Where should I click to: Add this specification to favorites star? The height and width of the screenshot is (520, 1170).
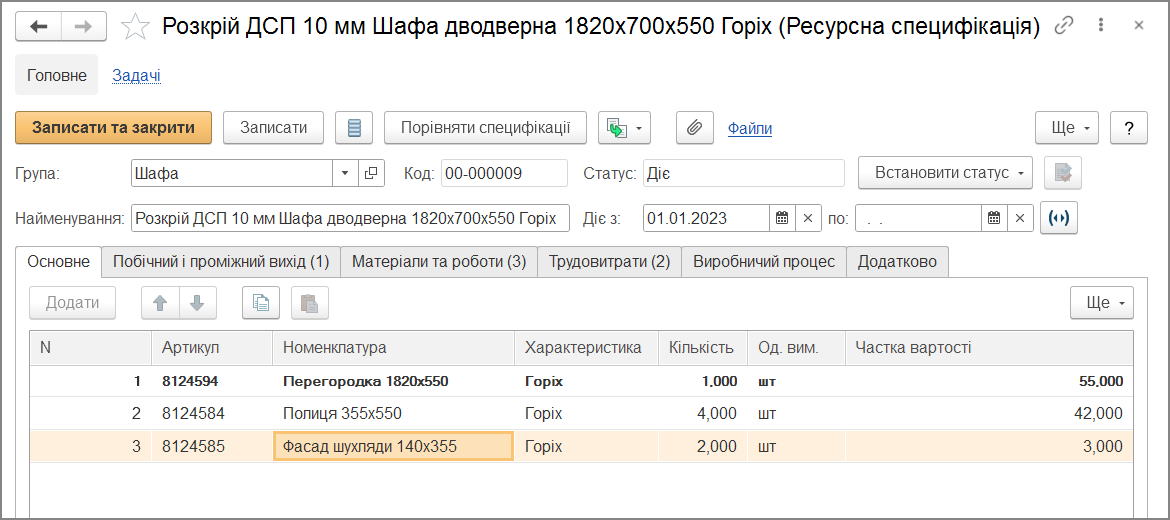134,27
